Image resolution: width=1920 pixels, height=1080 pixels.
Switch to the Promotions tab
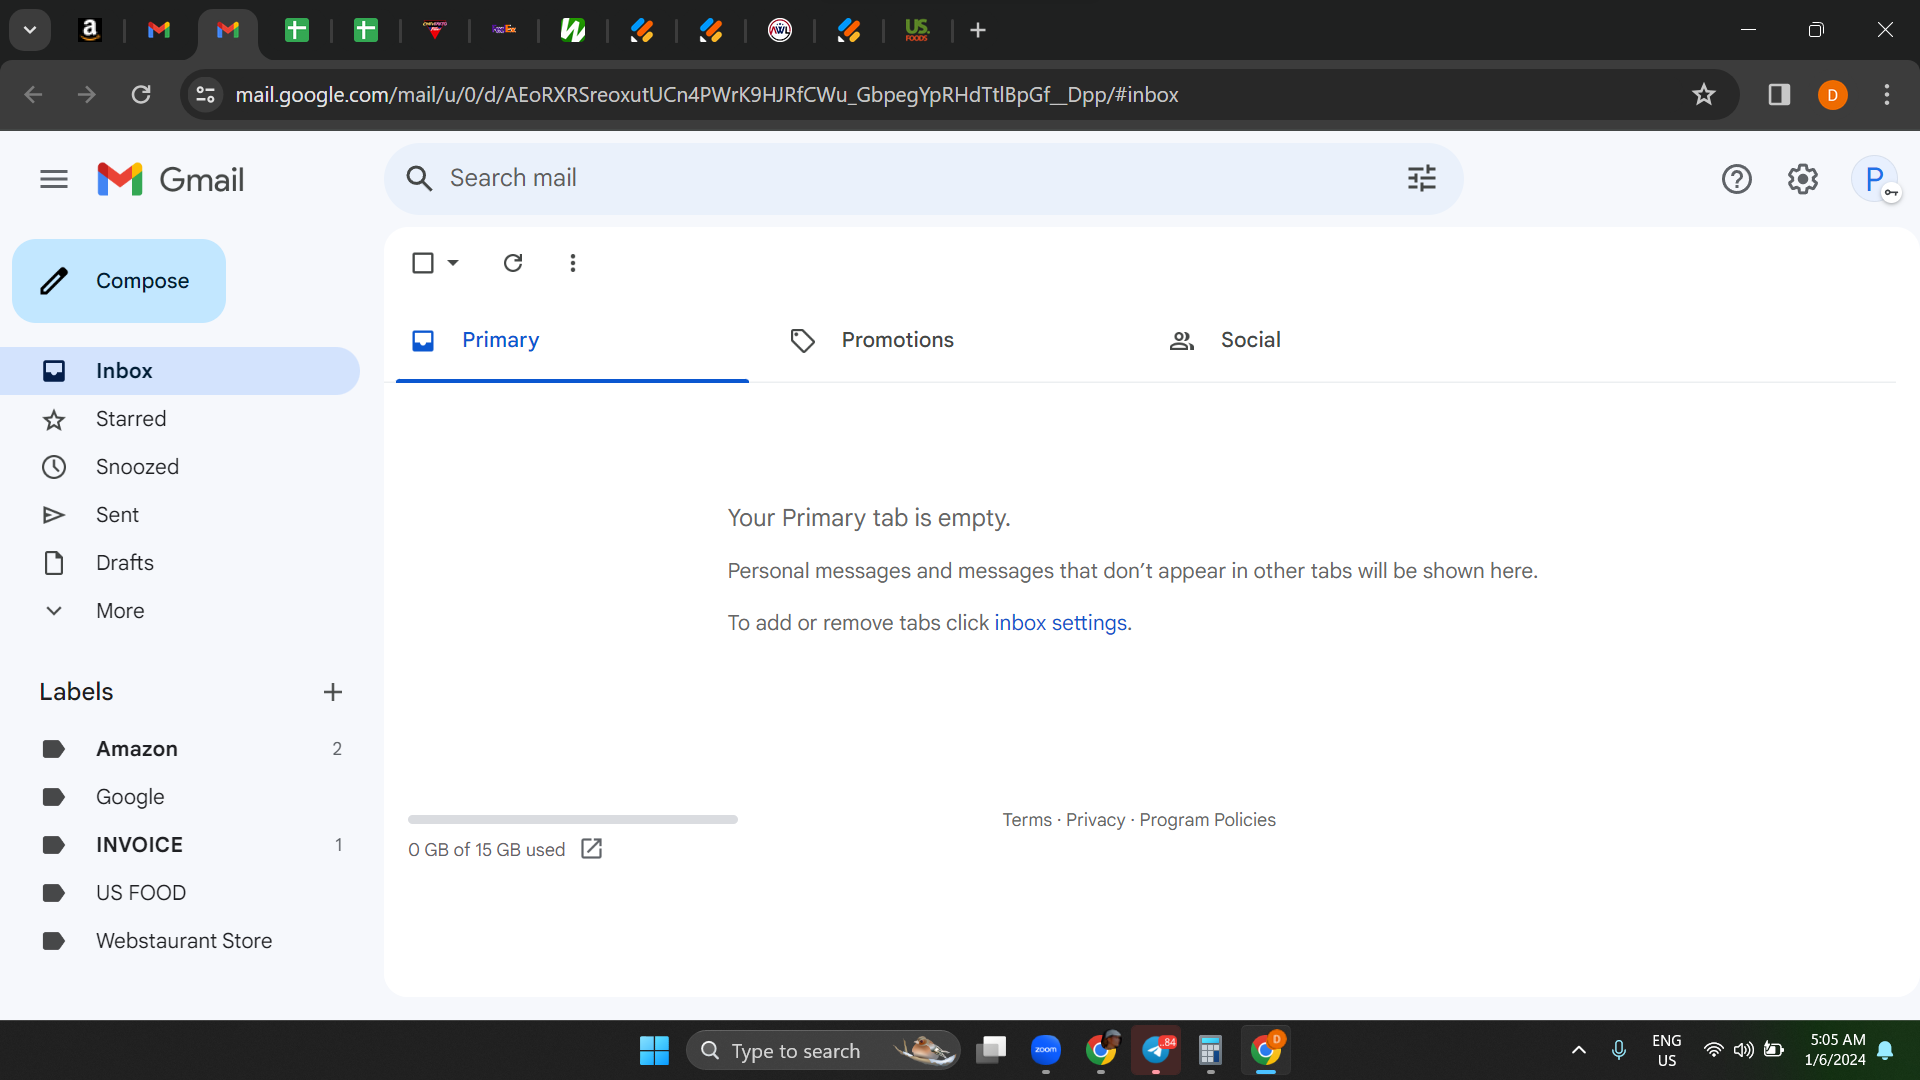click(950, 340)
